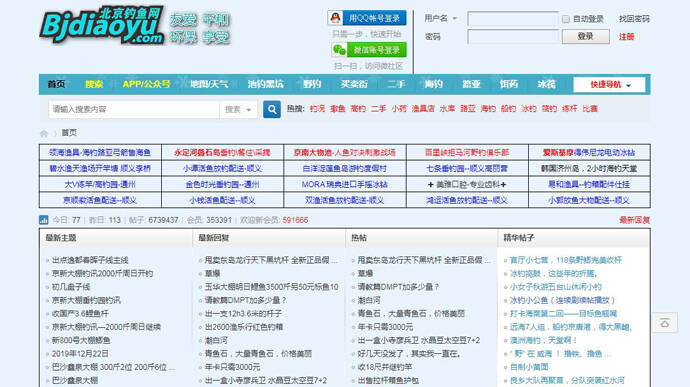This screenshot has width=690, height=387.
Task: Click the 登录 button
Action: click(586, 37)
